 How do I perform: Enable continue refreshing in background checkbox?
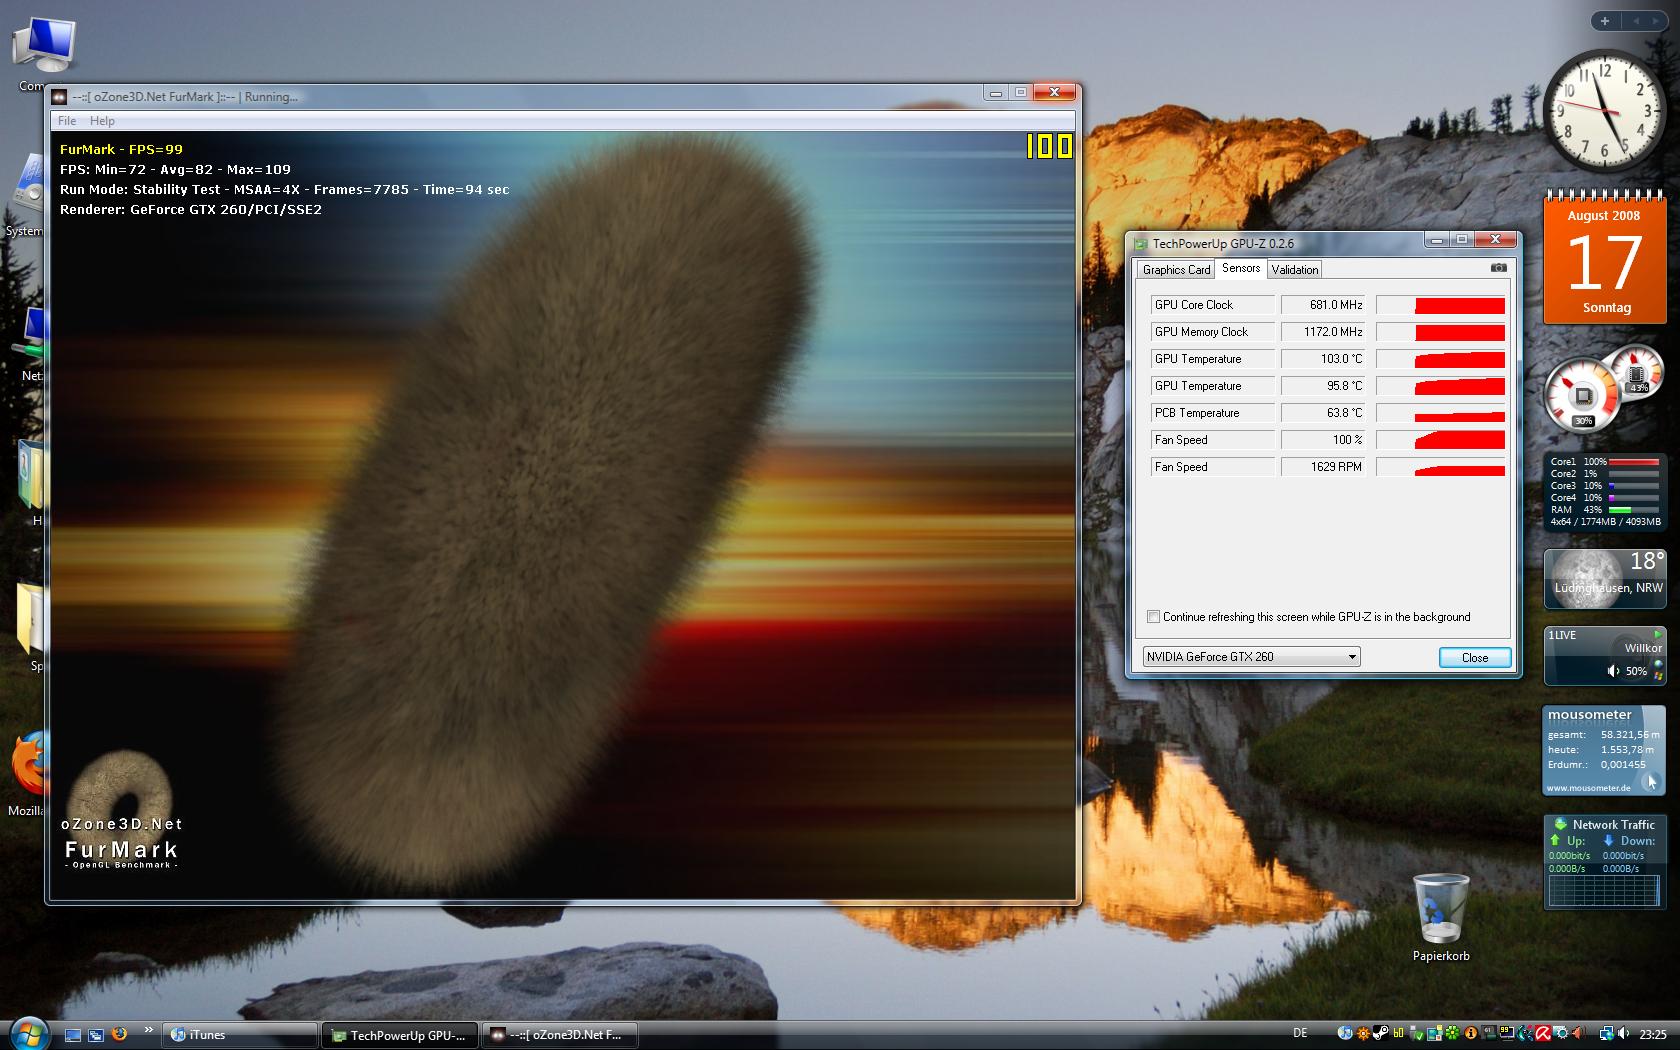pos(1153,617)
